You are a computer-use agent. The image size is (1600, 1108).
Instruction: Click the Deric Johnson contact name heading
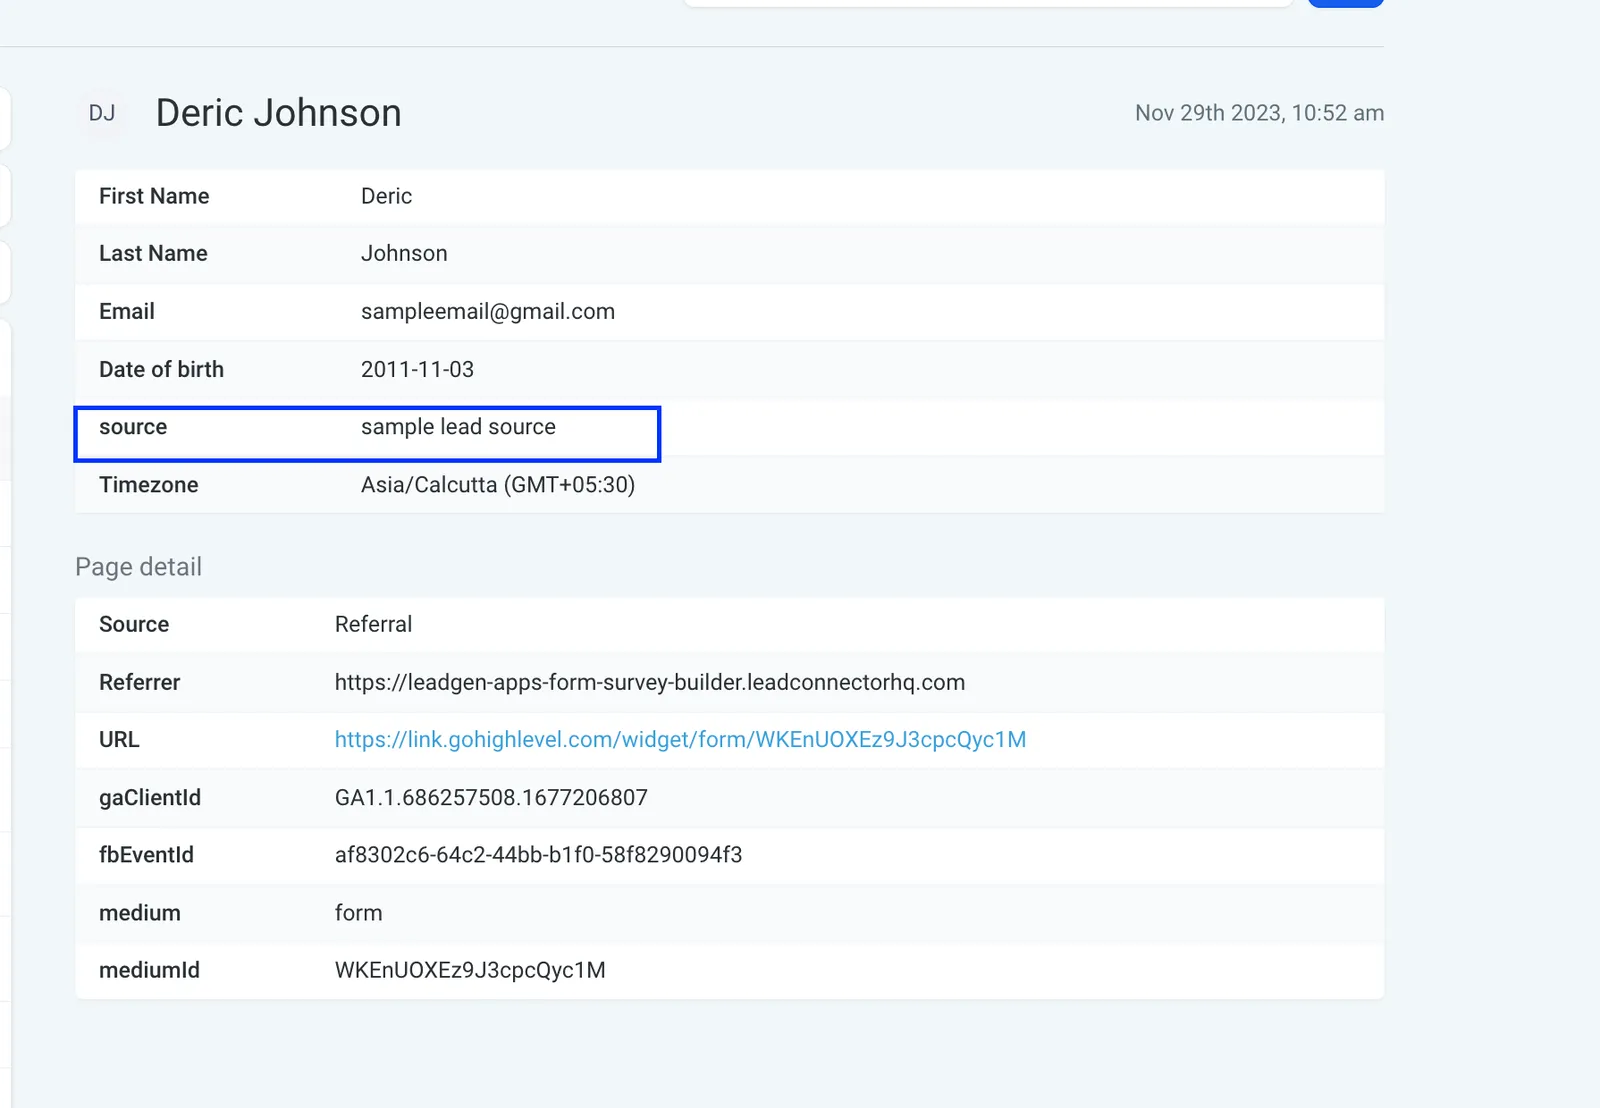point(278,113)
